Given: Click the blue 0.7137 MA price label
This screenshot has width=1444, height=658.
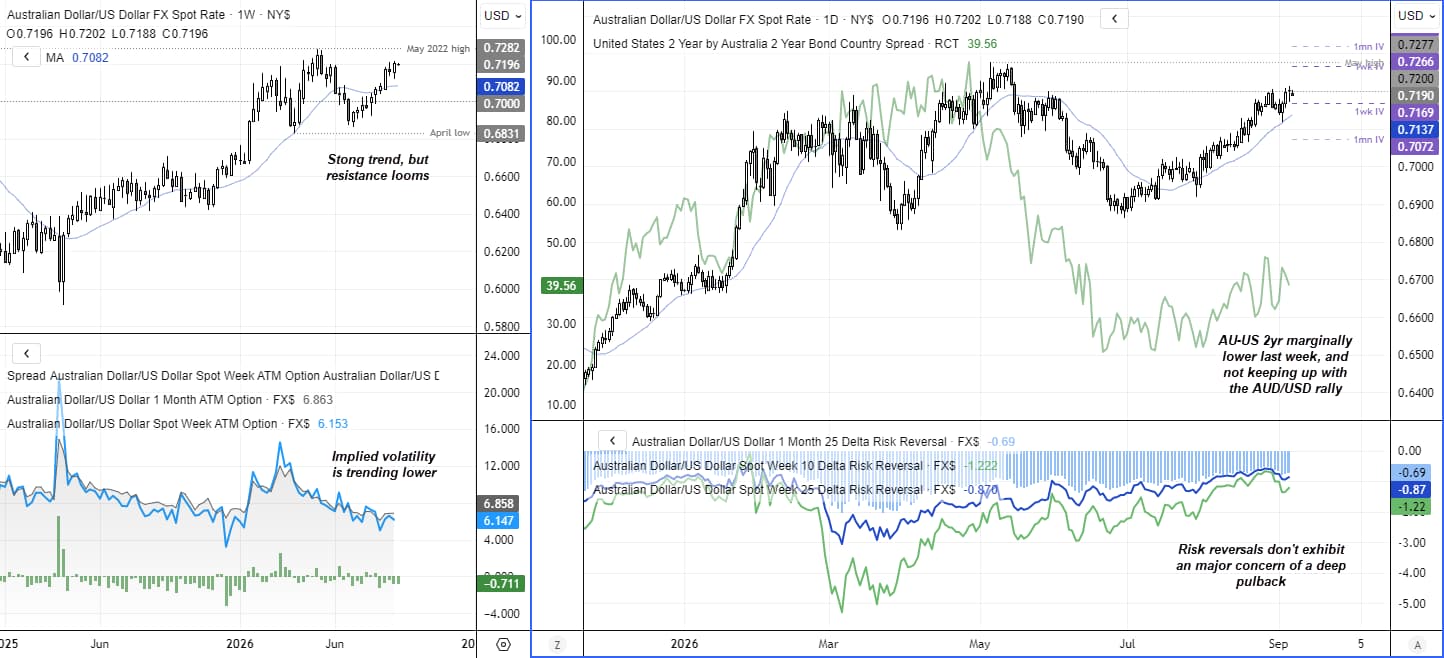Looking at the screenshot, I should 1414,129.
